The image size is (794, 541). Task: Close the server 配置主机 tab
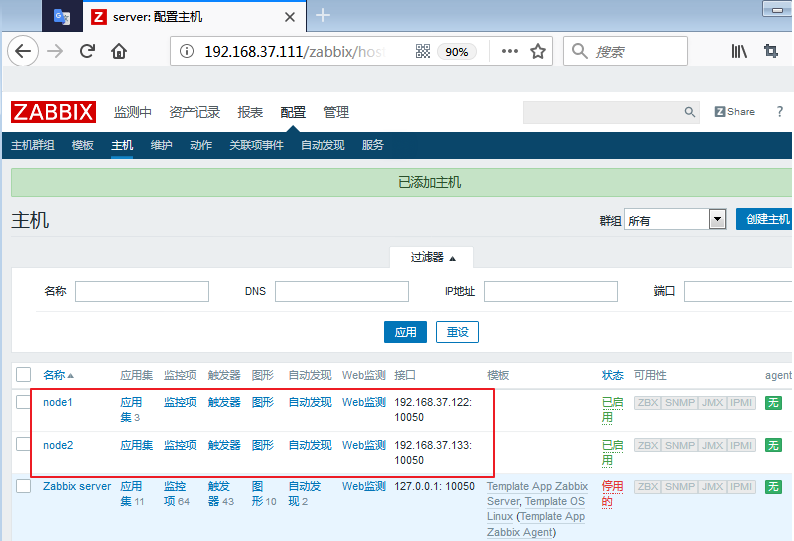(290, 17)
